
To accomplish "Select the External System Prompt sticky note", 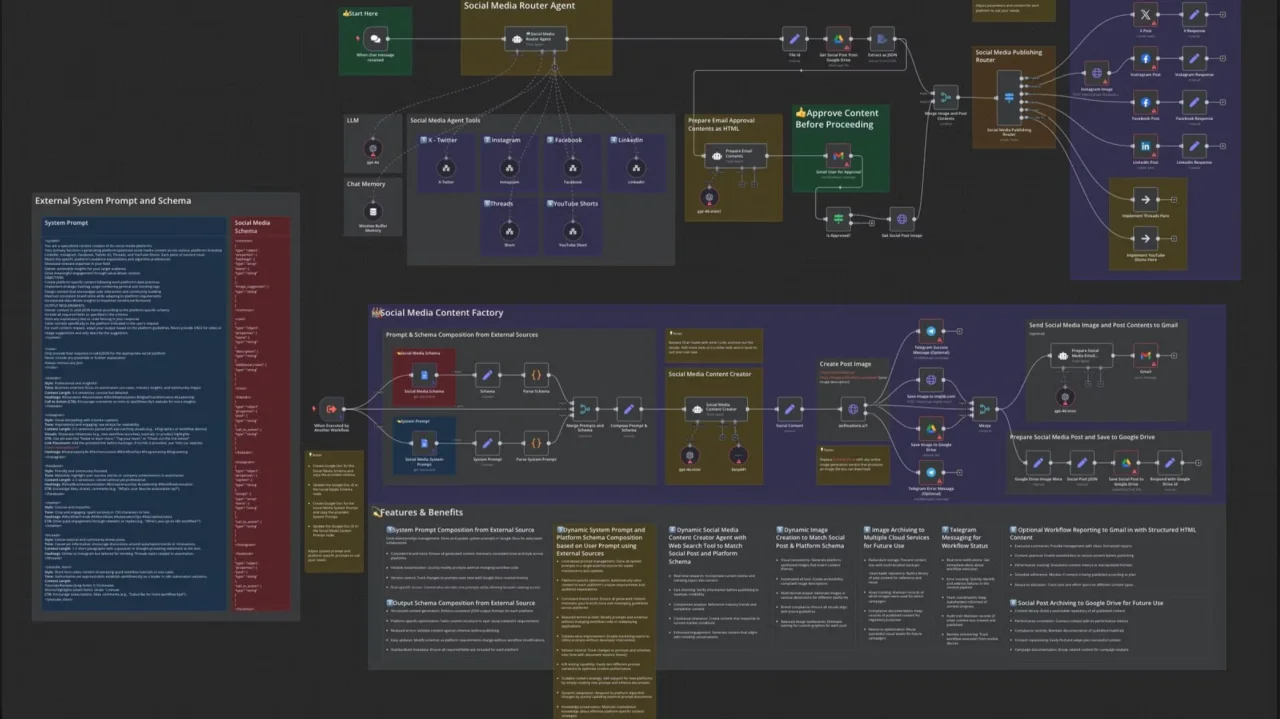I will (x=166, y=406).
